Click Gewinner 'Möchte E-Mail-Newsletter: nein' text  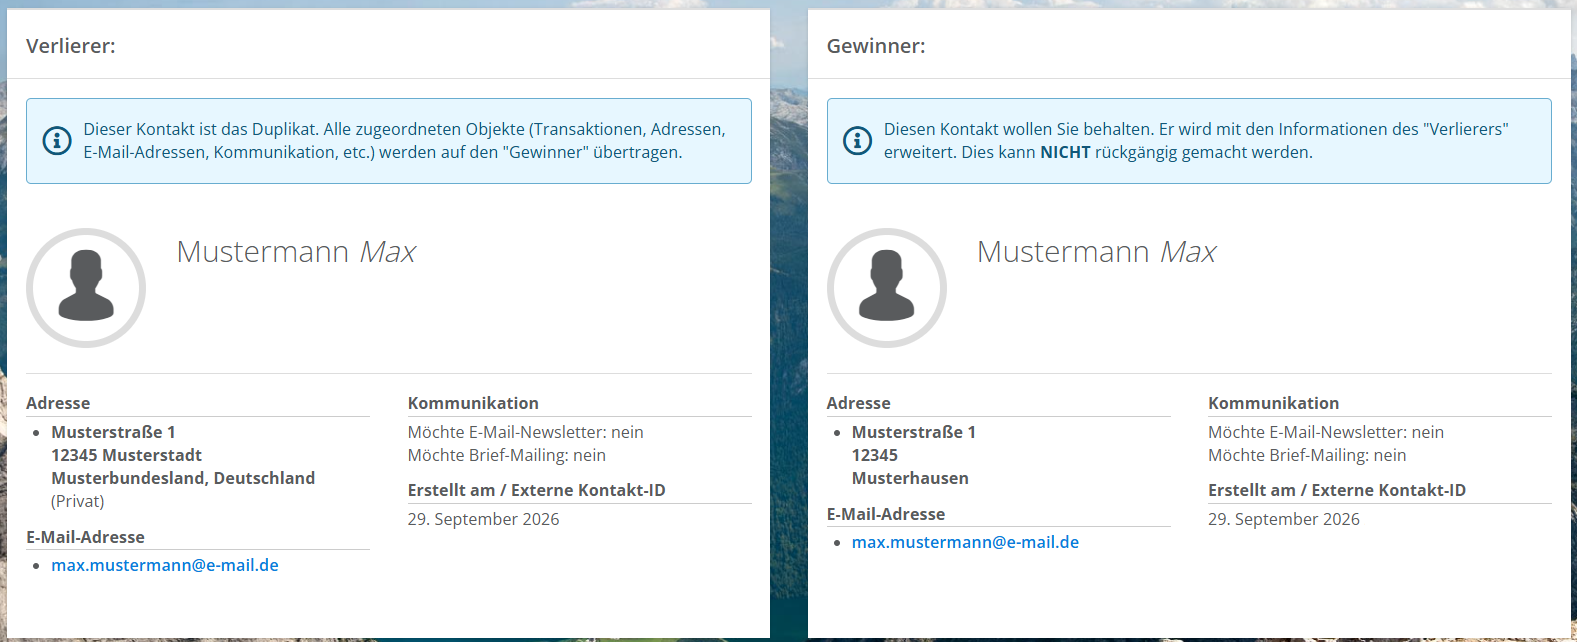pos(1326,432)
